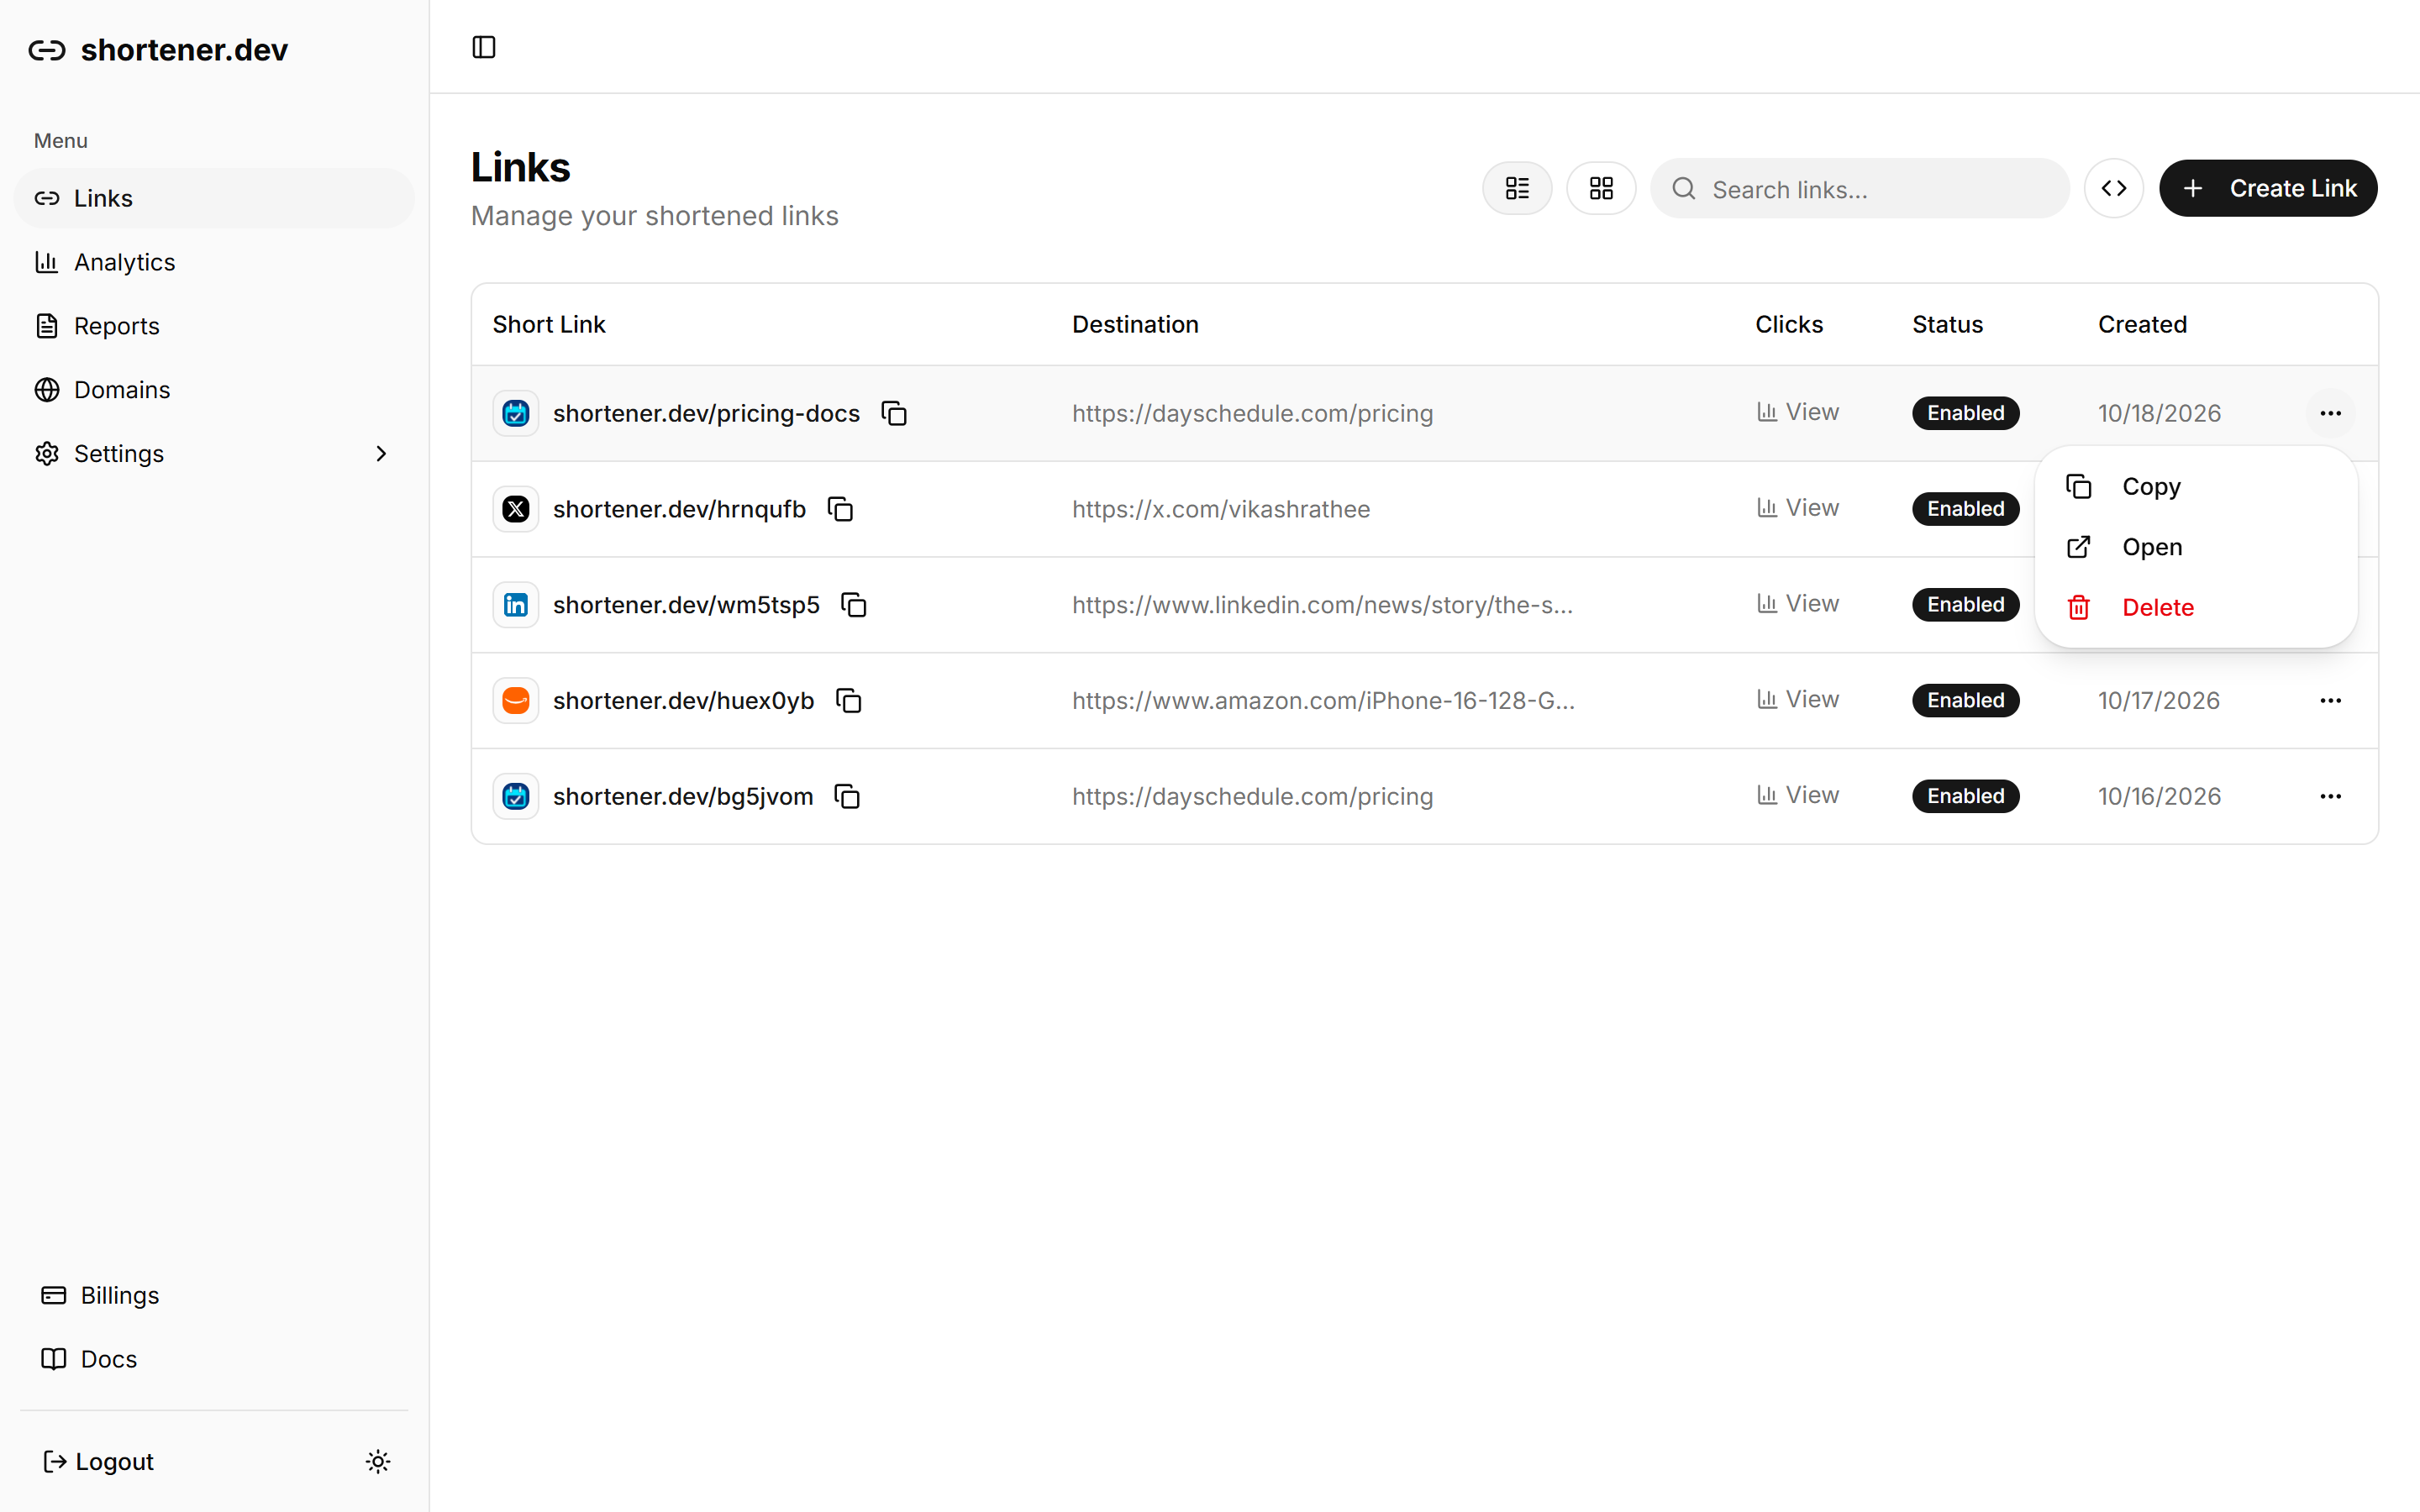View clicks for wm5tsp5 link

click(x=1798, y=604)
